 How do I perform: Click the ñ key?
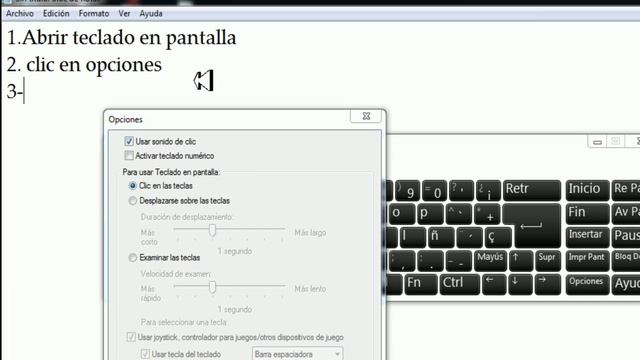point(441,237)
